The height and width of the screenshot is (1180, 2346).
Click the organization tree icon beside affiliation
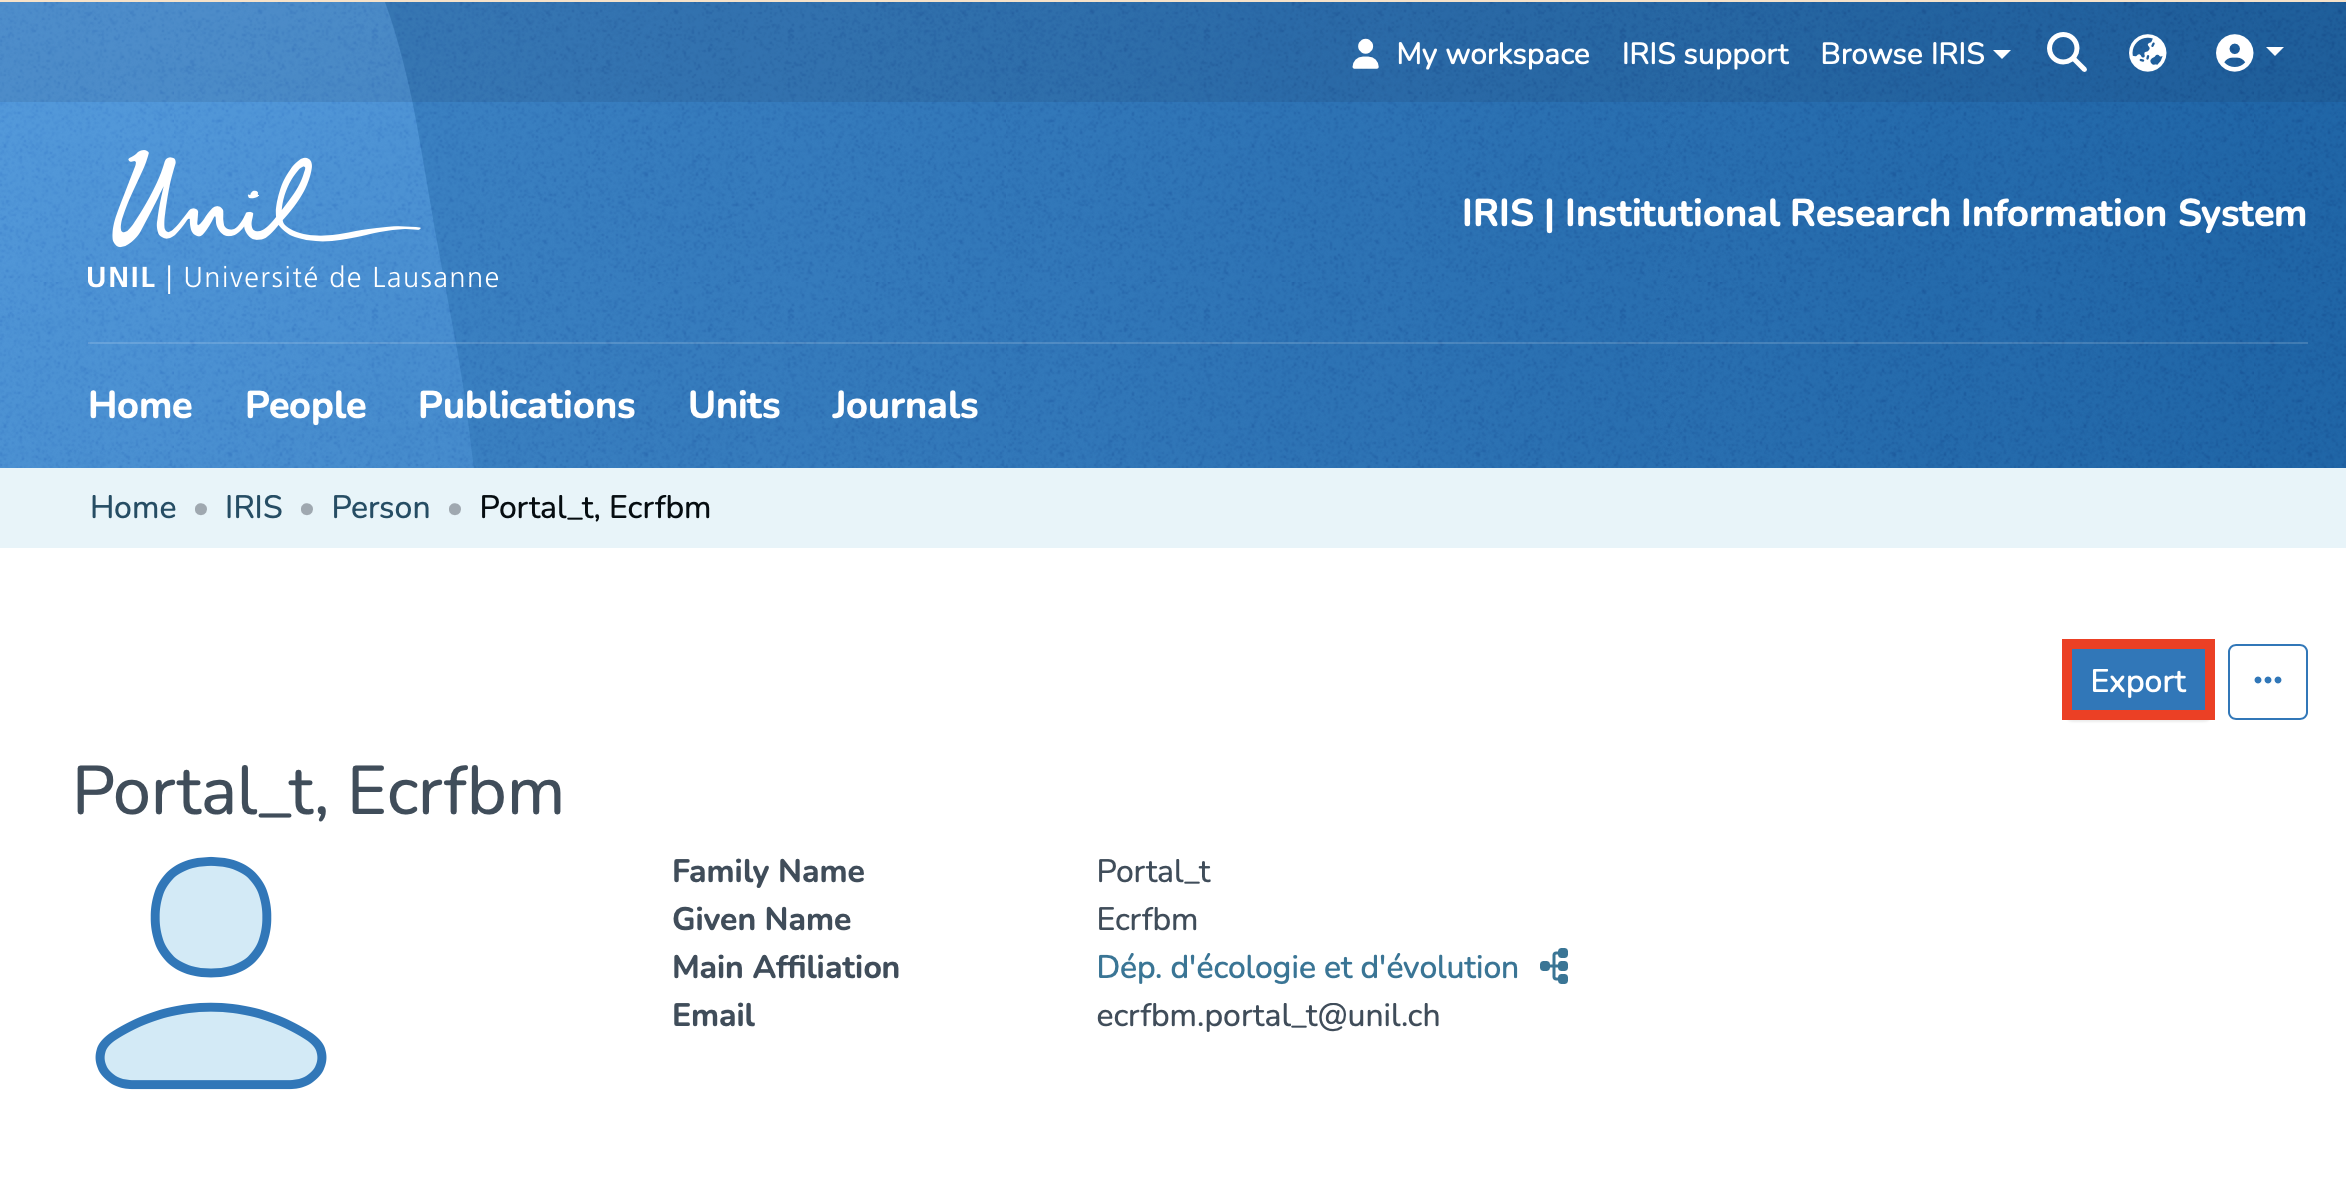[1555, 967]
